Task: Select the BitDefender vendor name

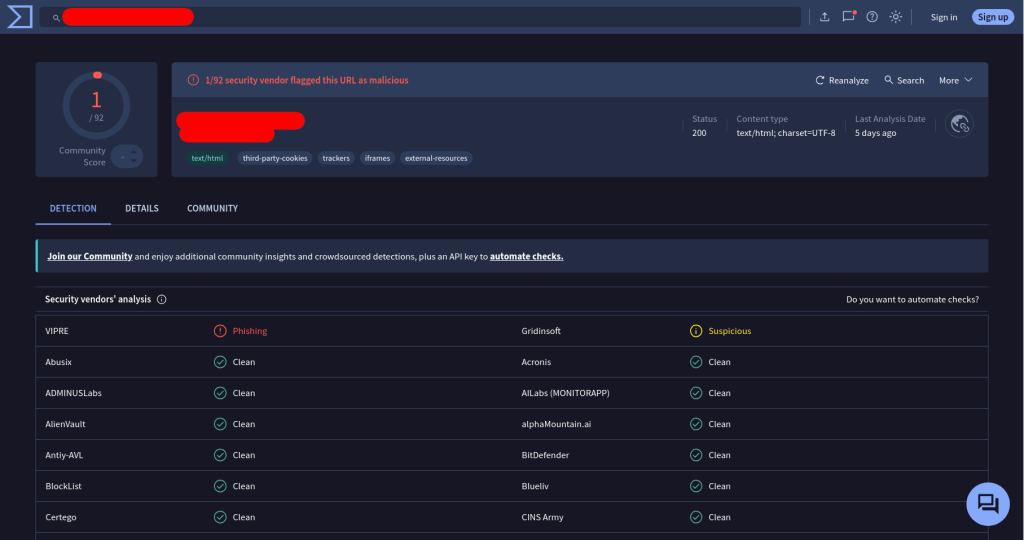Action: click(545, 455)
